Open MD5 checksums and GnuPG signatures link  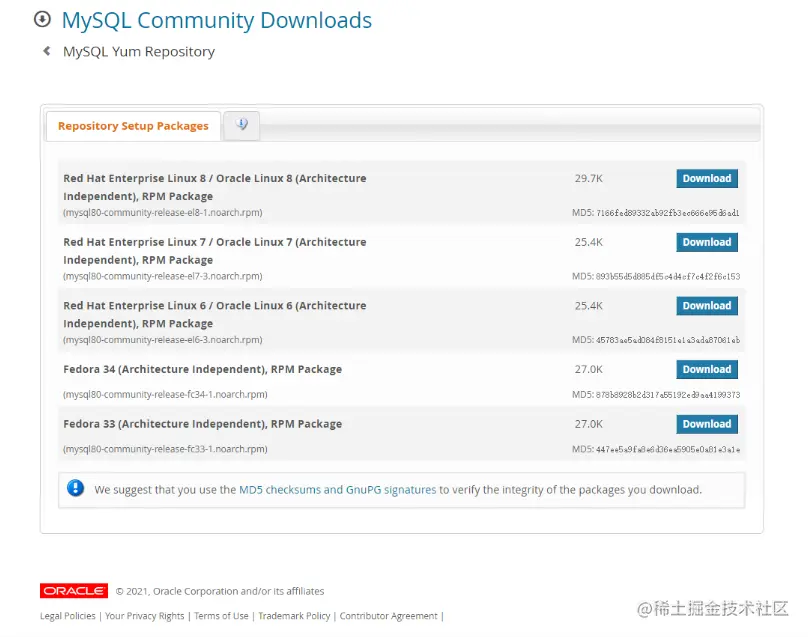(x=338, y=490)
